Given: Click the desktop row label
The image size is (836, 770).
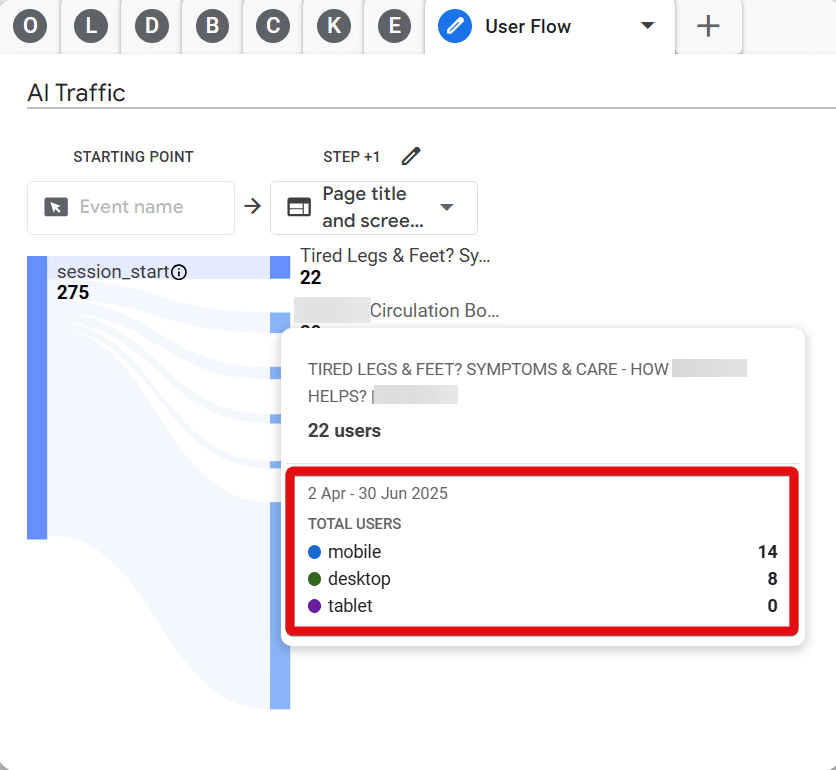Looking at the screenshot, I should pos(359,579).
